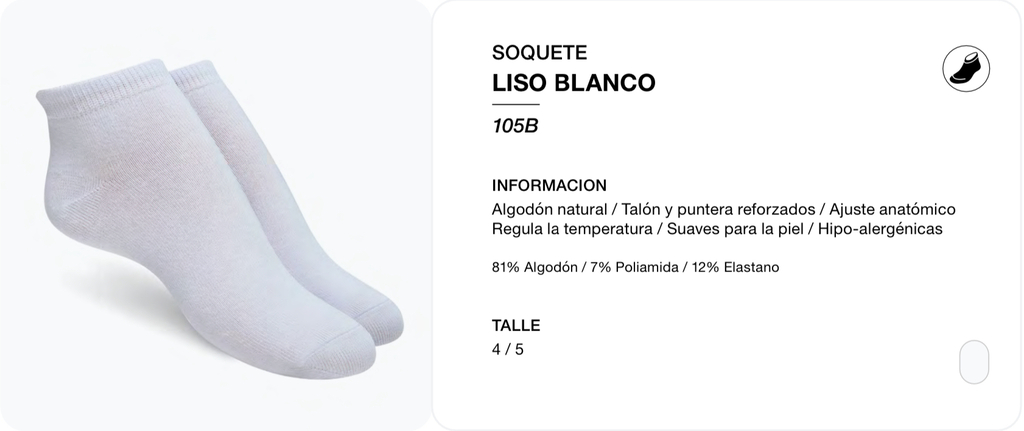Screen dimensions: 1024x431
Task: Click the divider line under the title
Action: [515, 104]
